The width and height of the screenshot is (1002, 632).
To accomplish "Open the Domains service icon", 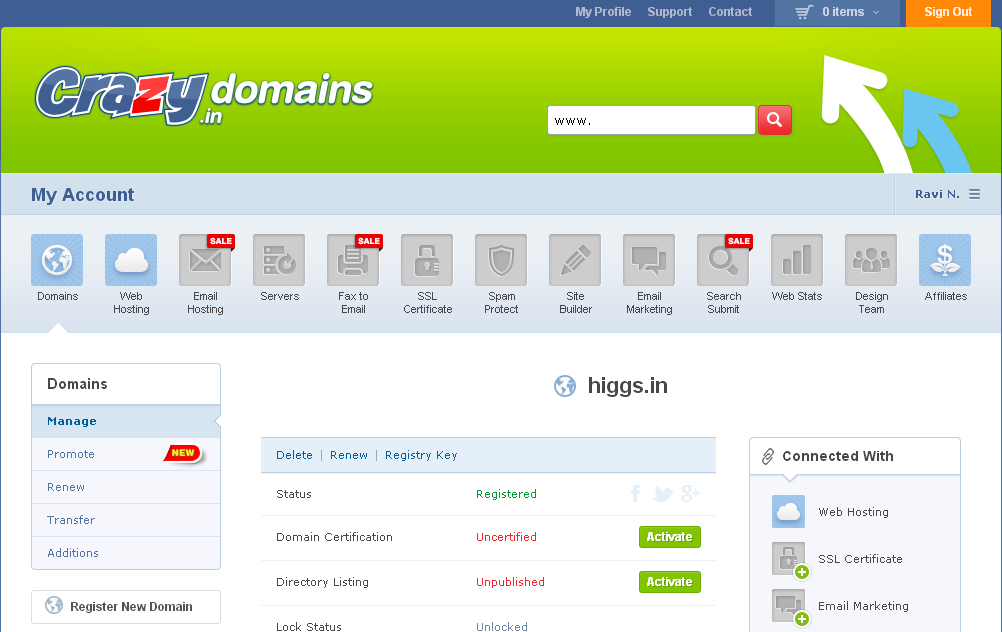I will tap(57, 260).
